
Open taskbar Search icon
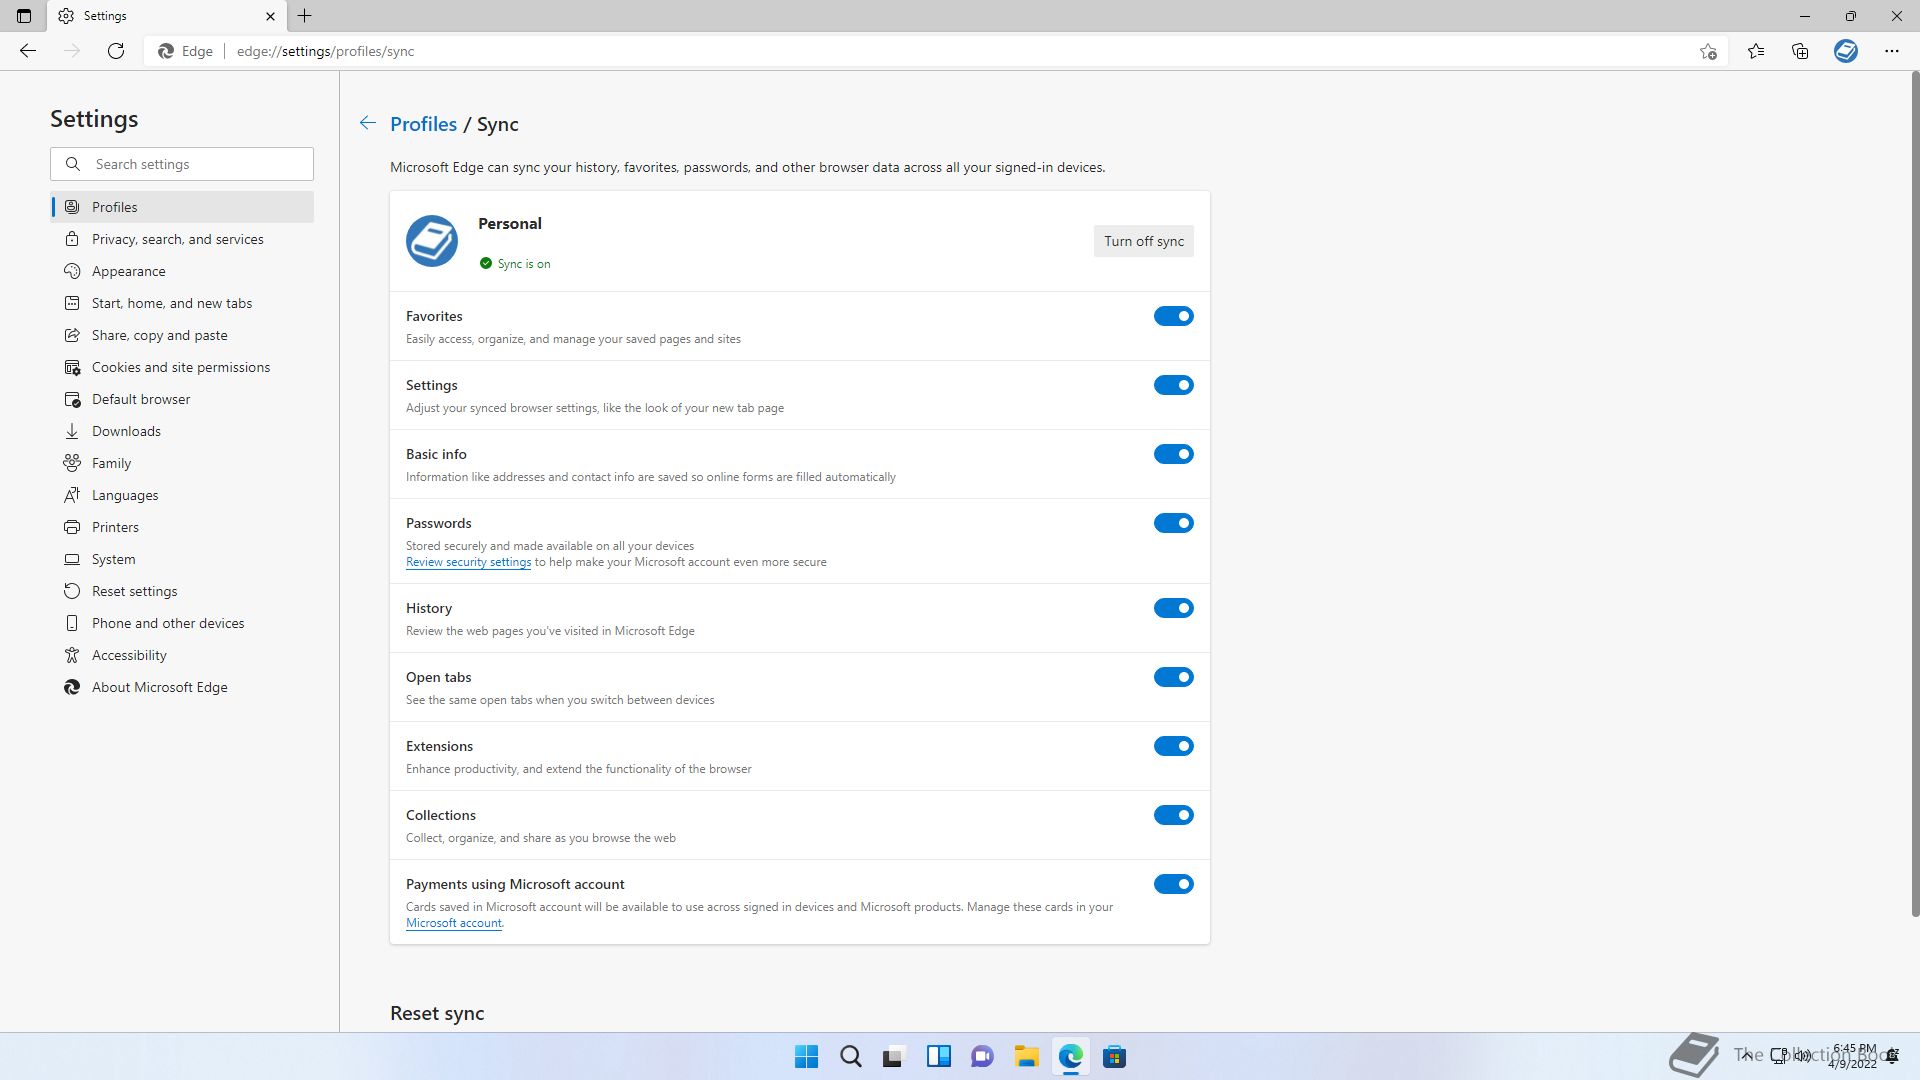pos(851,1057)
